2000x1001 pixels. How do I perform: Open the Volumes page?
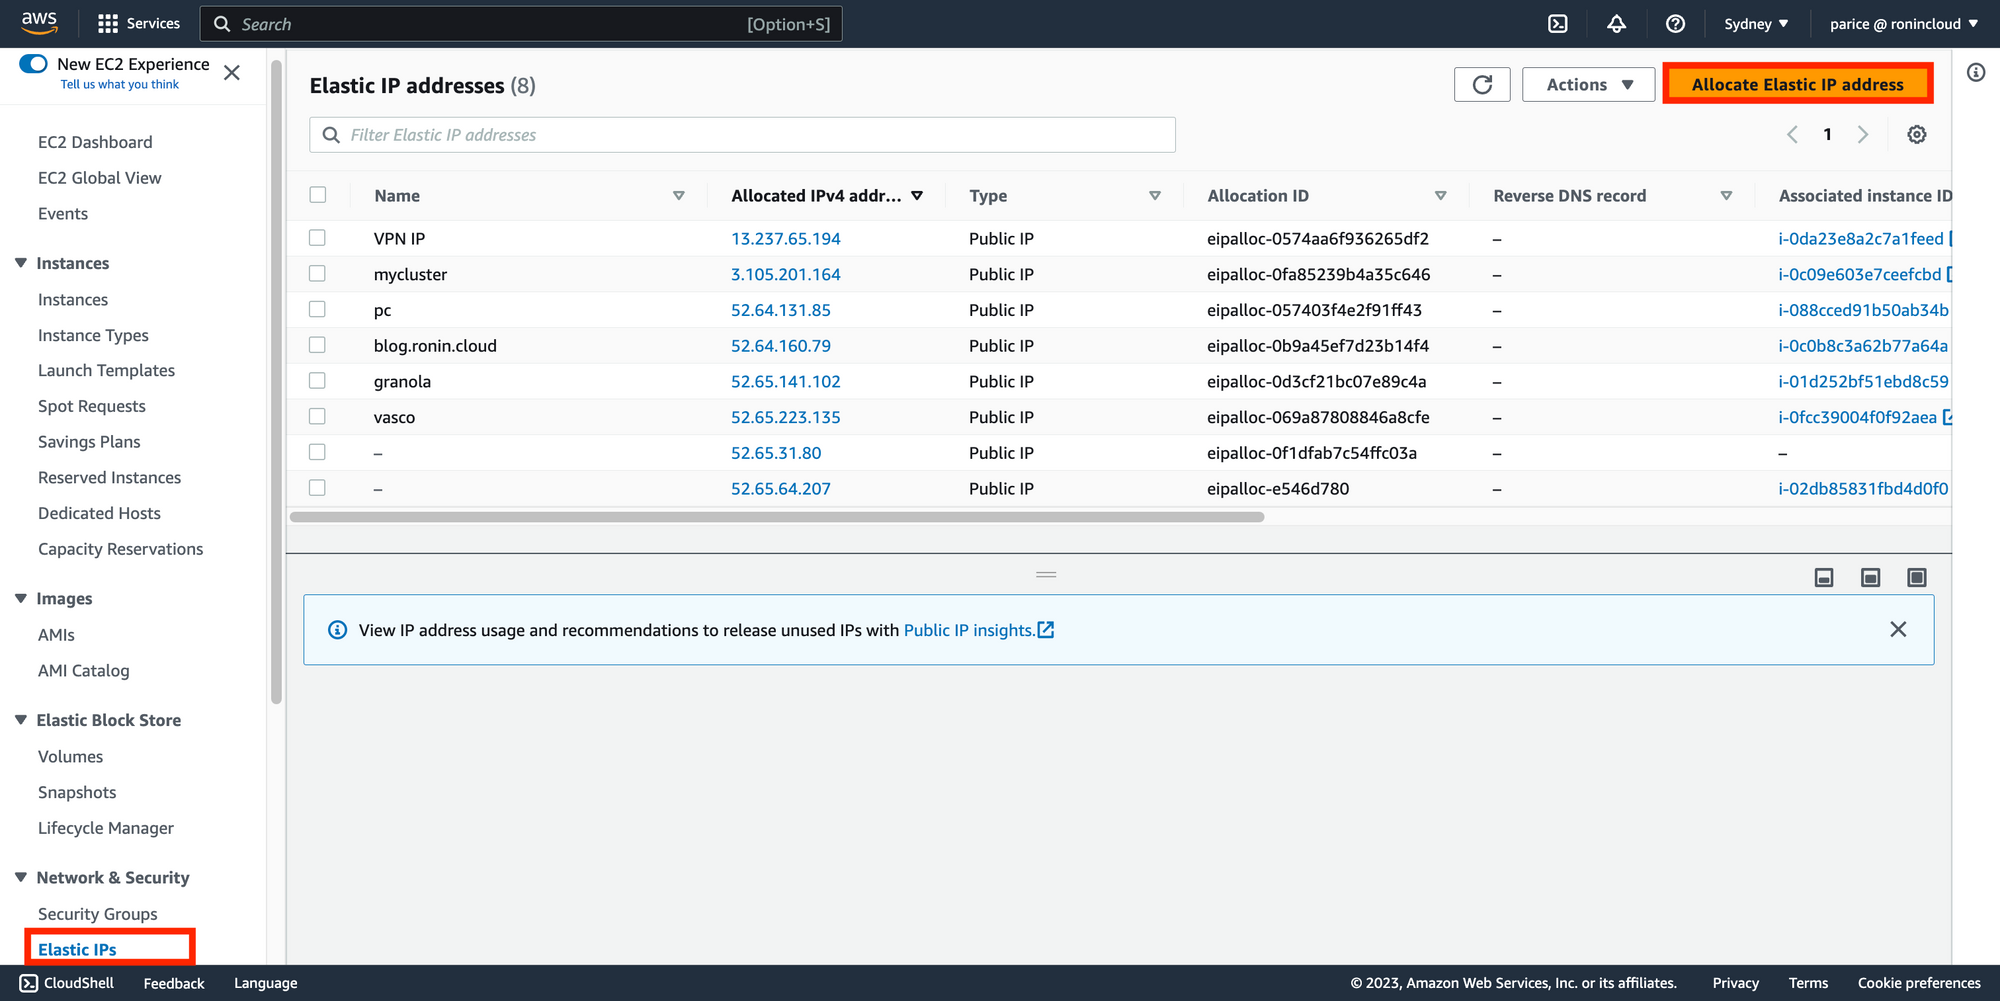70,757
